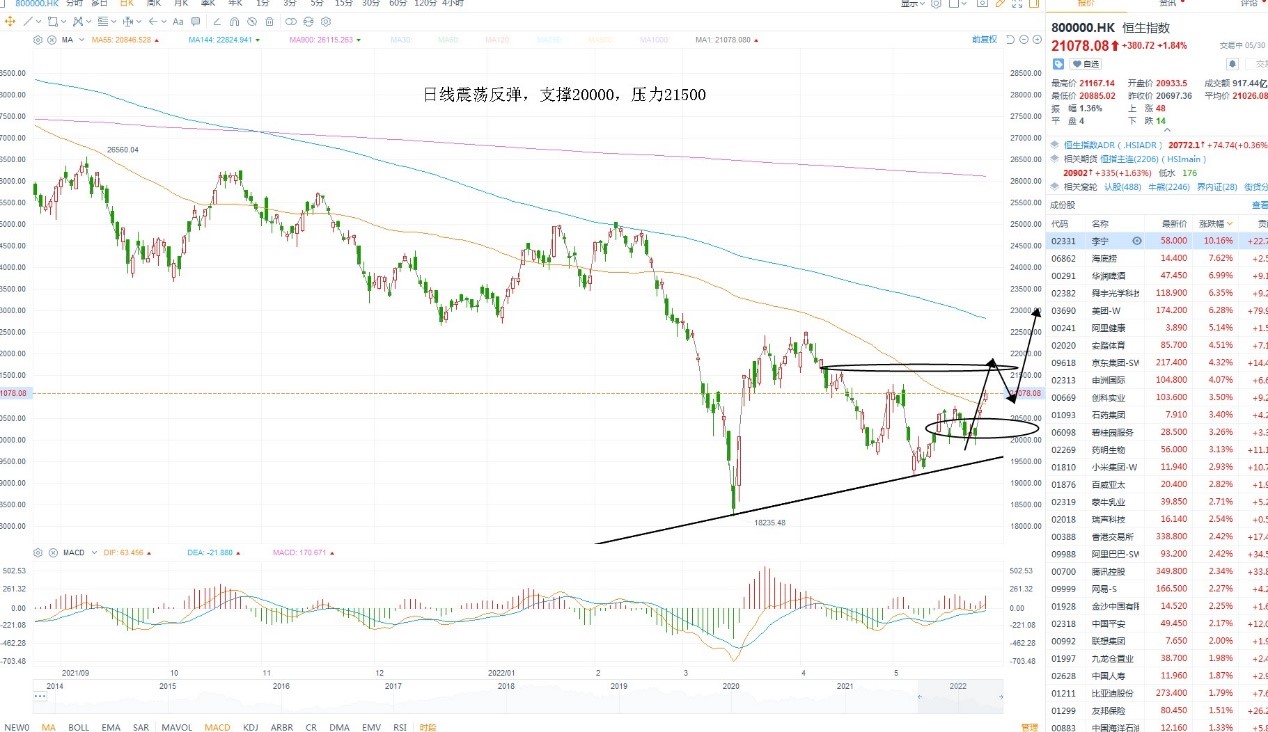Select the pitchfork pattern drawing tool
Screen dimensions: 1268x732
[77, 21]
